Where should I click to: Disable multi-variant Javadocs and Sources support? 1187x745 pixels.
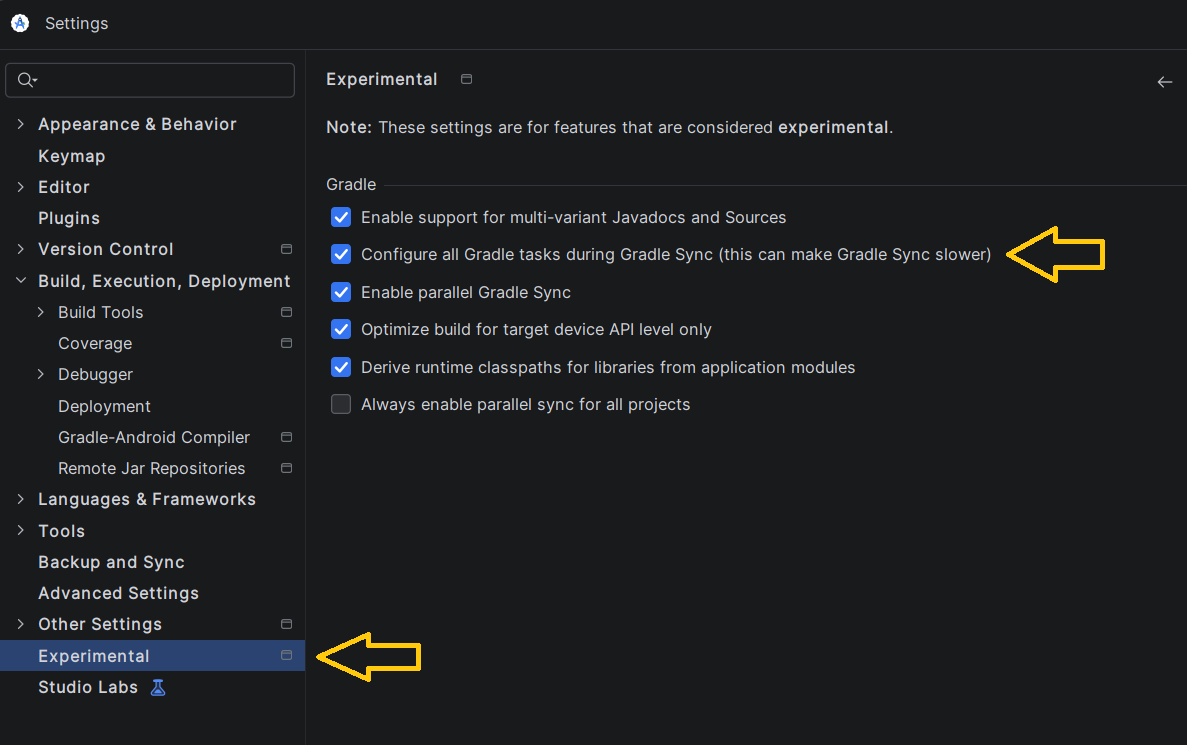point(341,217)
